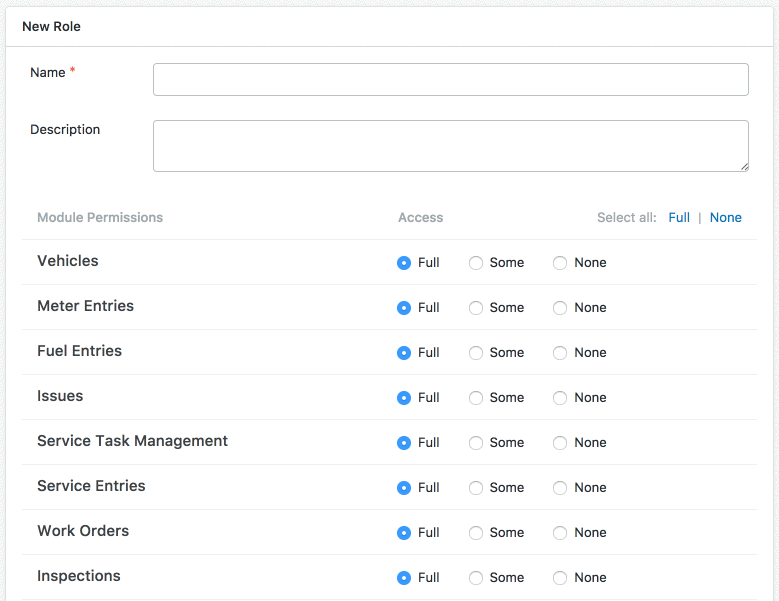Set Fuel Entries access to None
Image resolution: width=779 pixels, height=601 pixels.
pyautogui.click(x=560, y=353)
